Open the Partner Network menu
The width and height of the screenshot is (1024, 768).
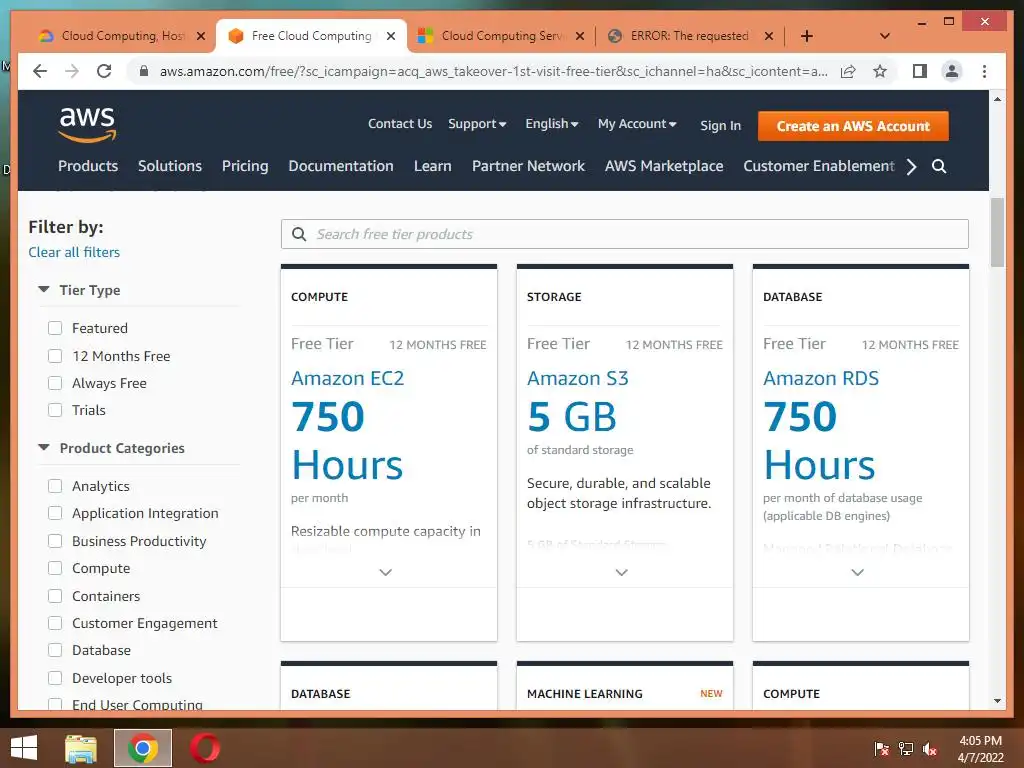[528, 166]
